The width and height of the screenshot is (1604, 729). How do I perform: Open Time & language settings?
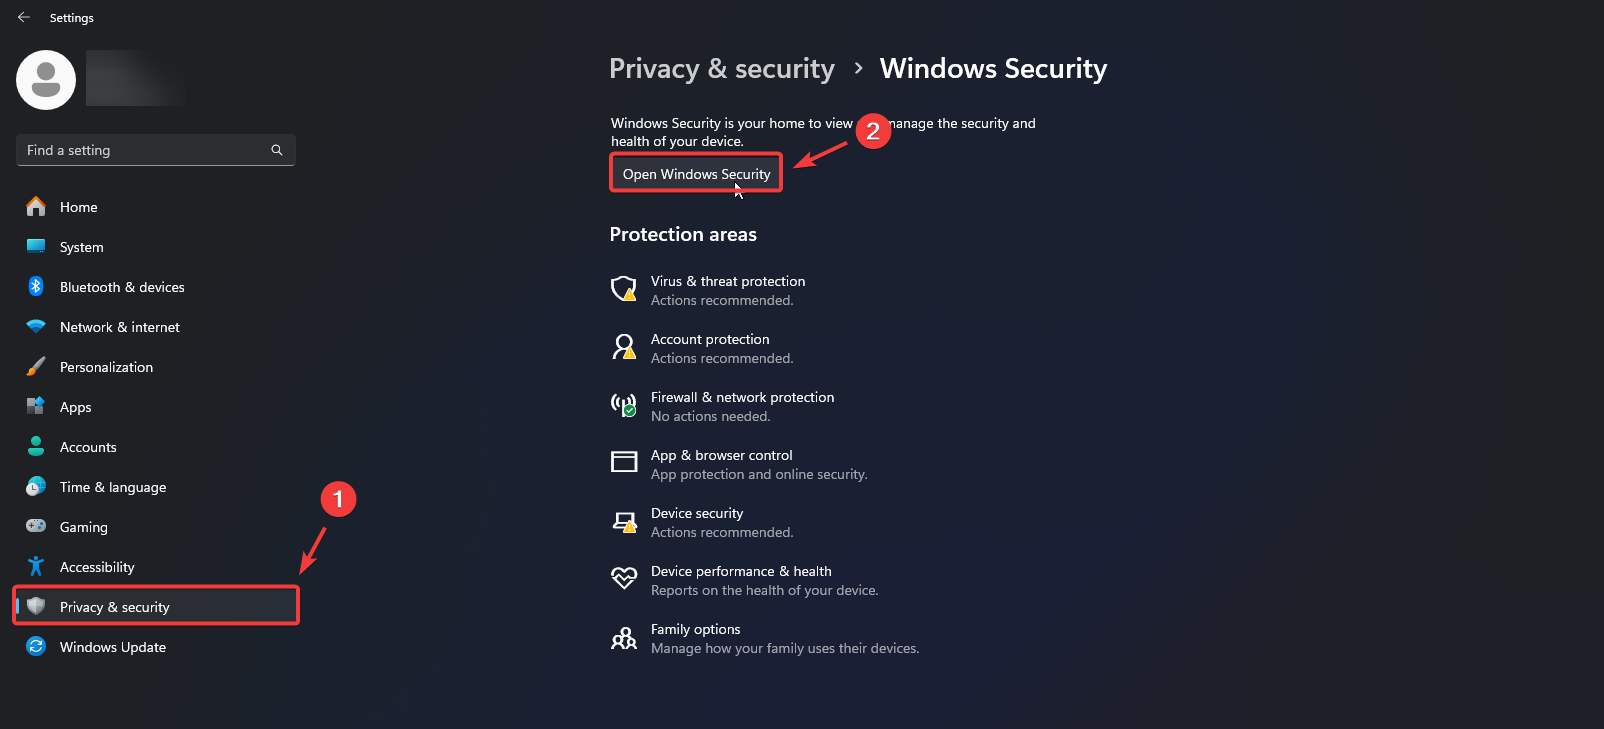click(112, 487)
